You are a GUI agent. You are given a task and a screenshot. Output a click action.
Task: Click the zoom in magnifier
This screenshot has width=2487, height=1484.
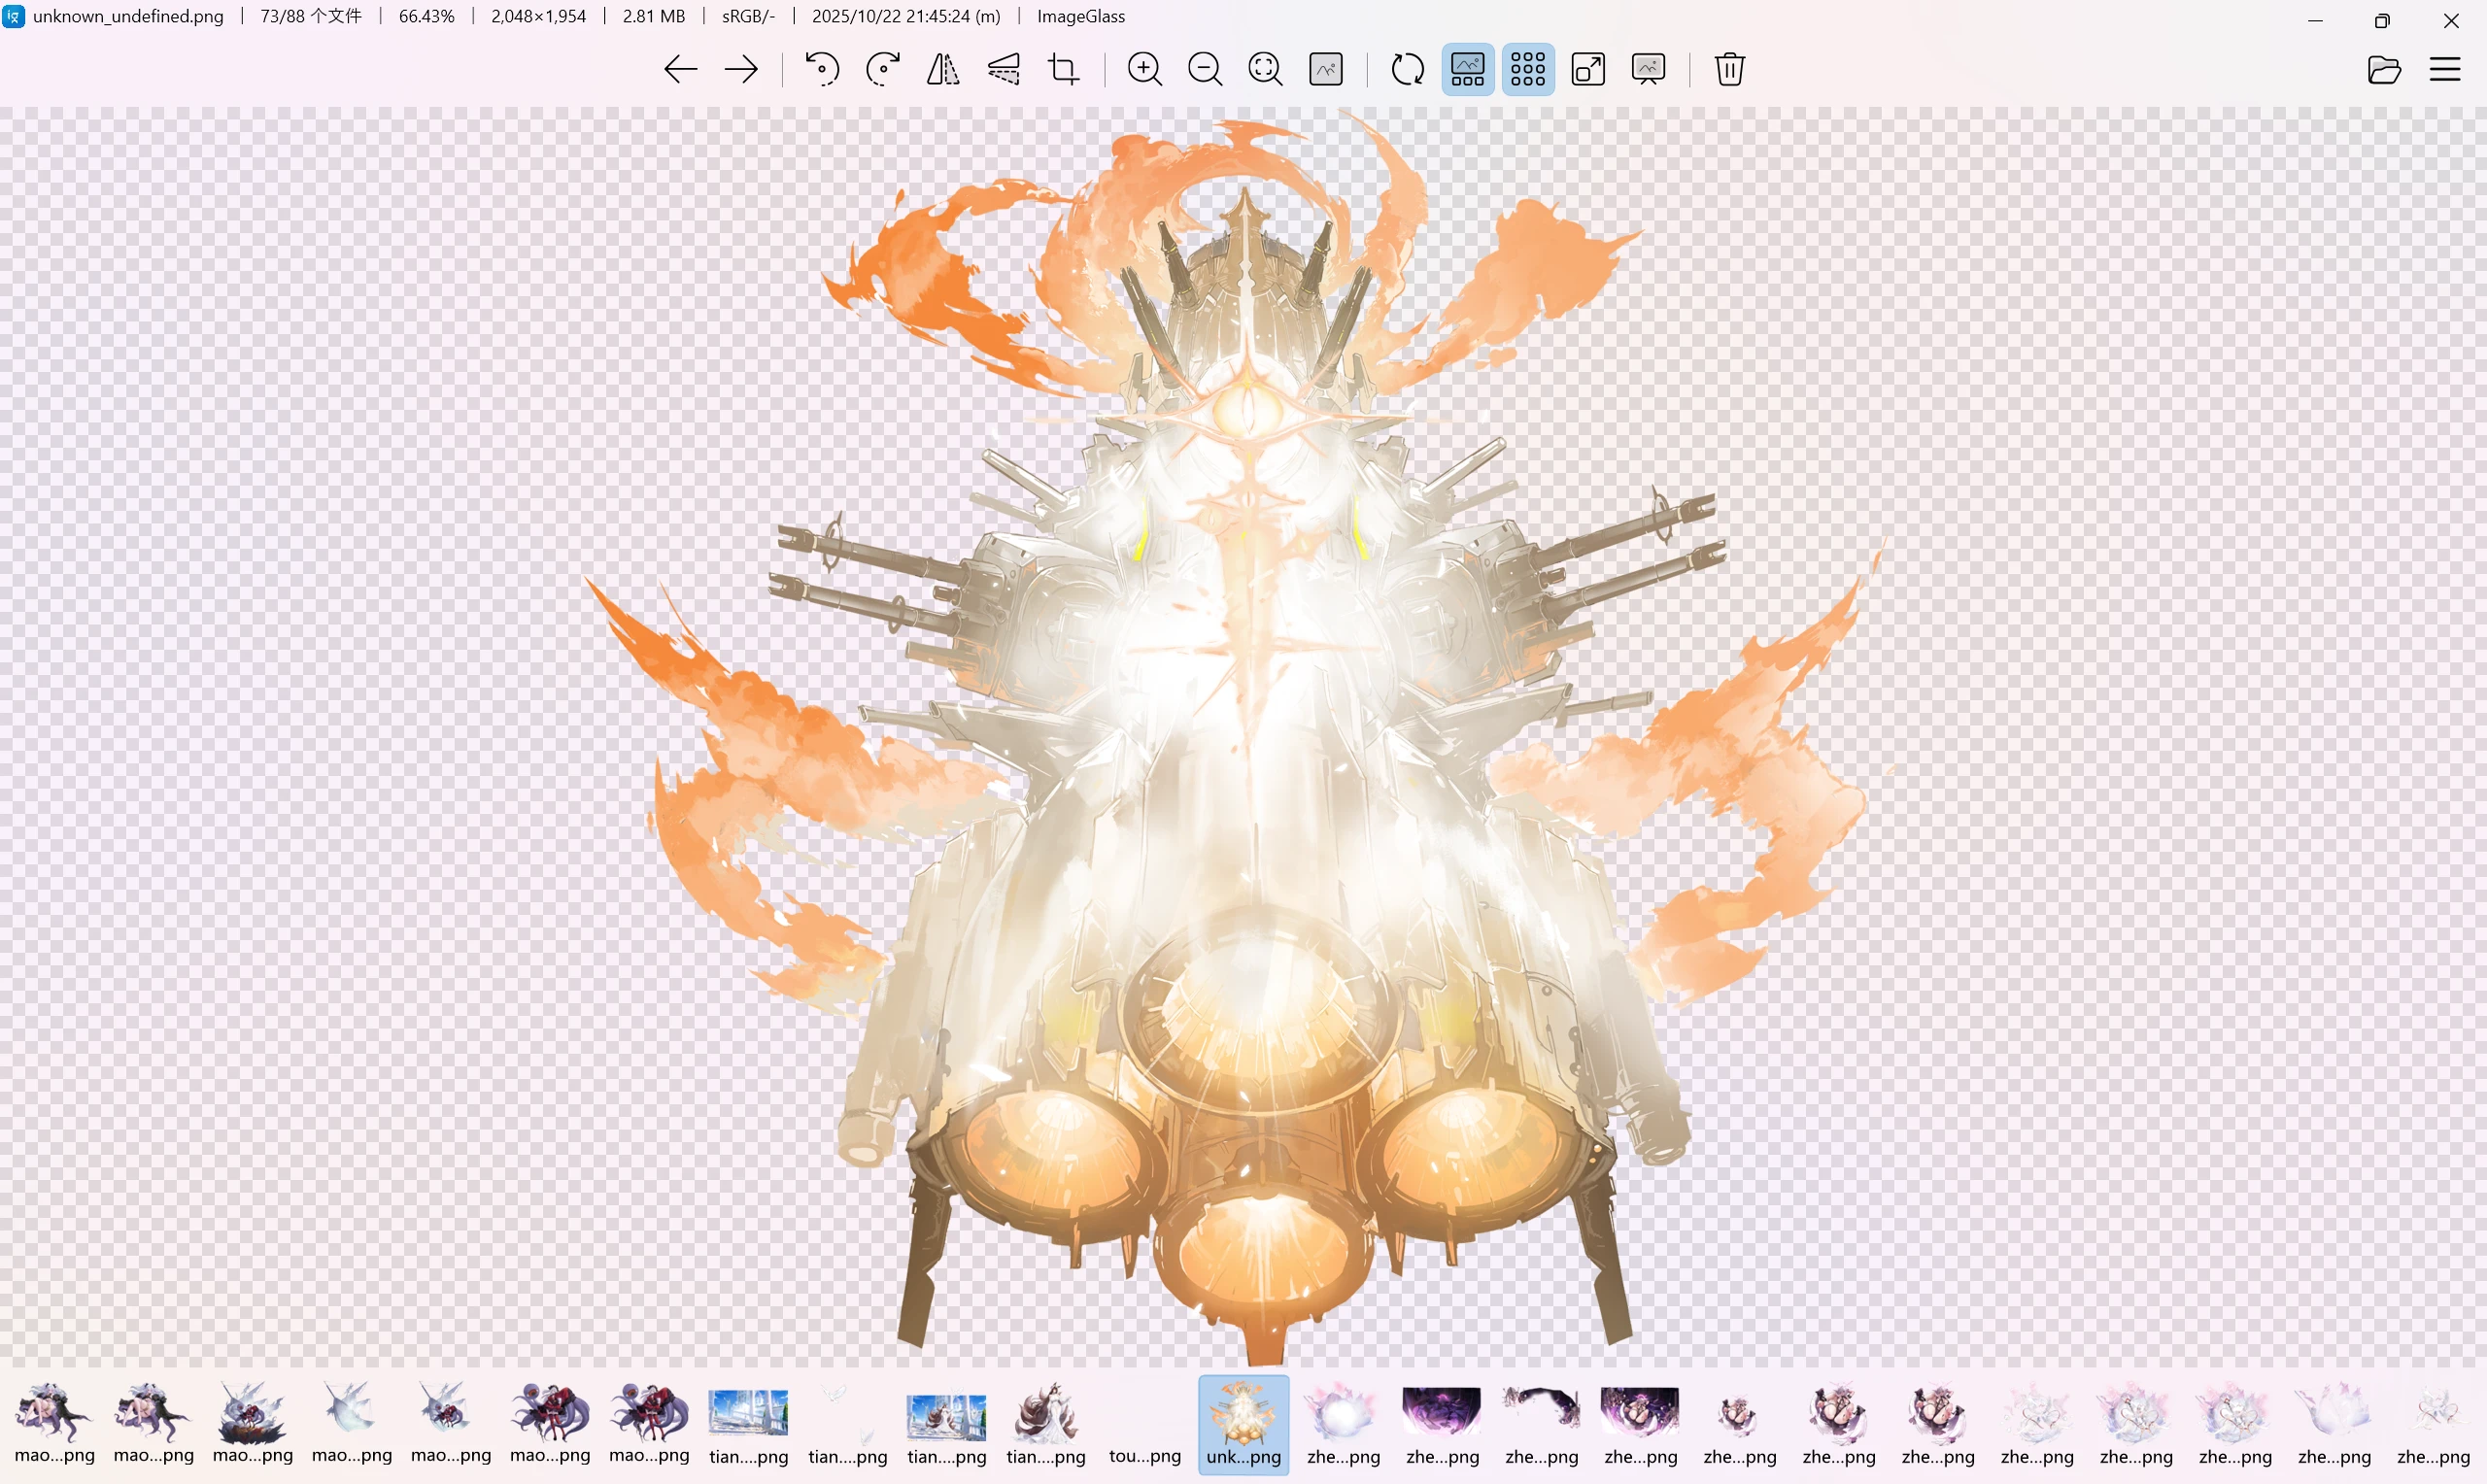click(1144, 69)
